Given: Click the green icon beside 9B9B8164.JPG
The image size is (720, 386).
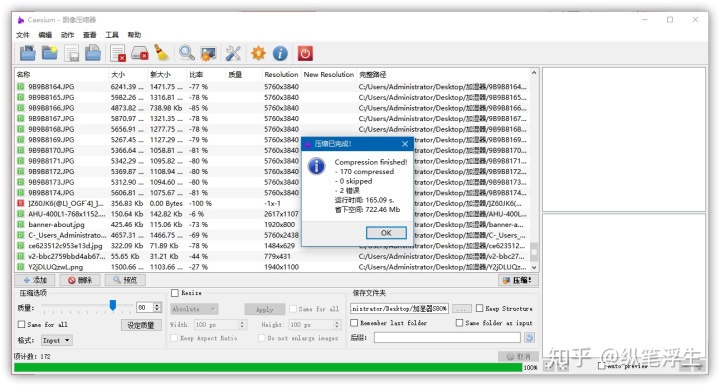Looking at the screenshot, I should coord(21,87).
